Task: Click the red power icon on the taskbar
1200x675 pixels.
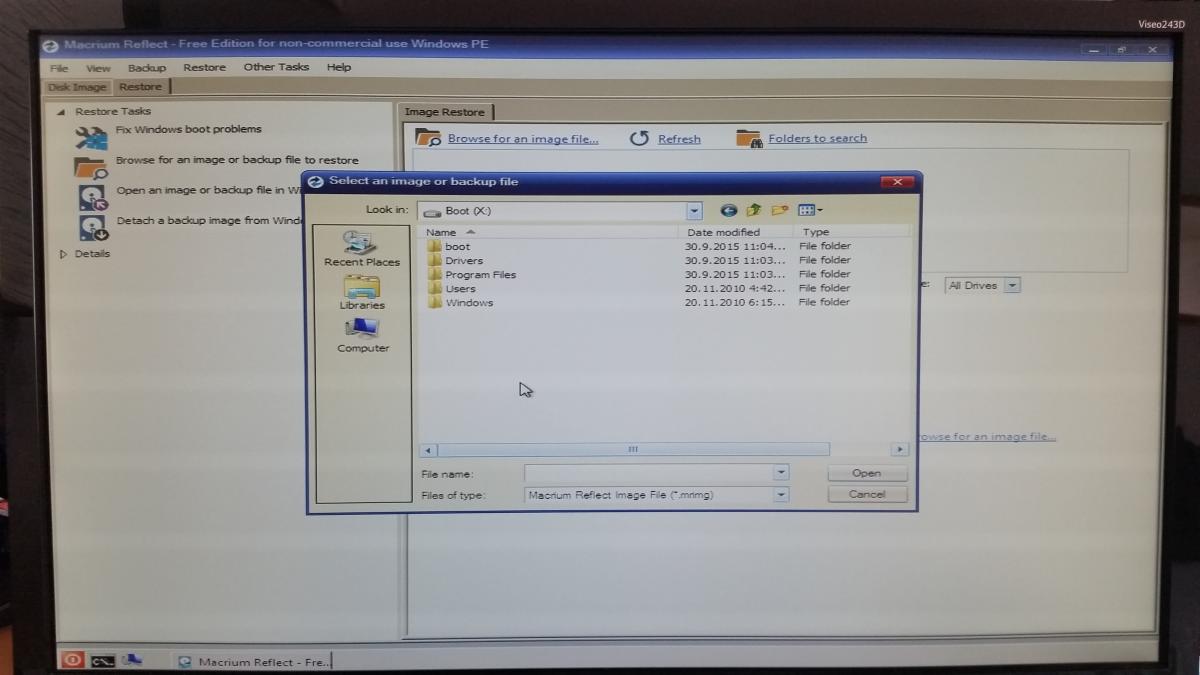Action: (72, 660)
